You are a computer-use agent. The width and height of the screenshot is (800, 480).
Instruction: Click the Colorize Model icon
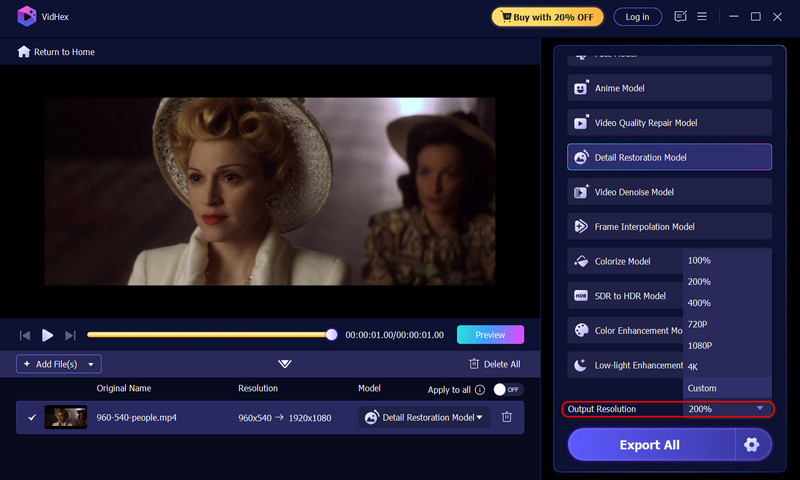(x=581, y=261)
